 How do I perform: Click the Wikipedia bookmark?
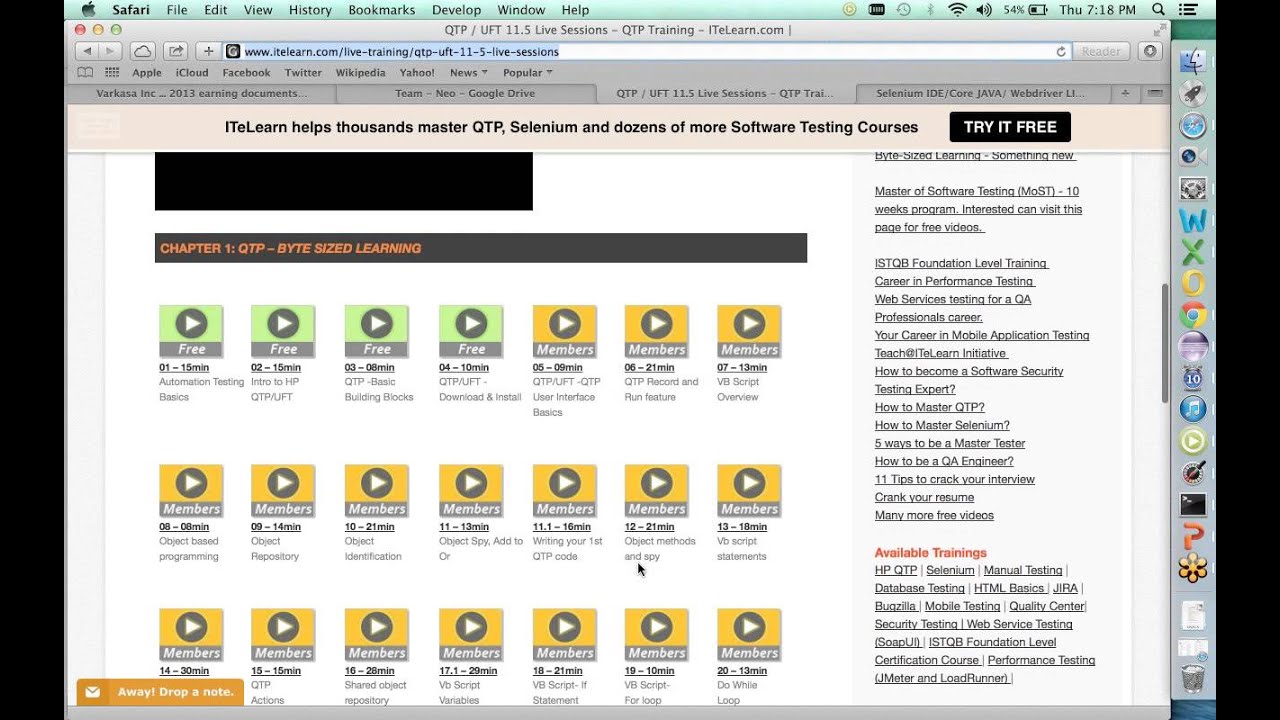point(360,72)
